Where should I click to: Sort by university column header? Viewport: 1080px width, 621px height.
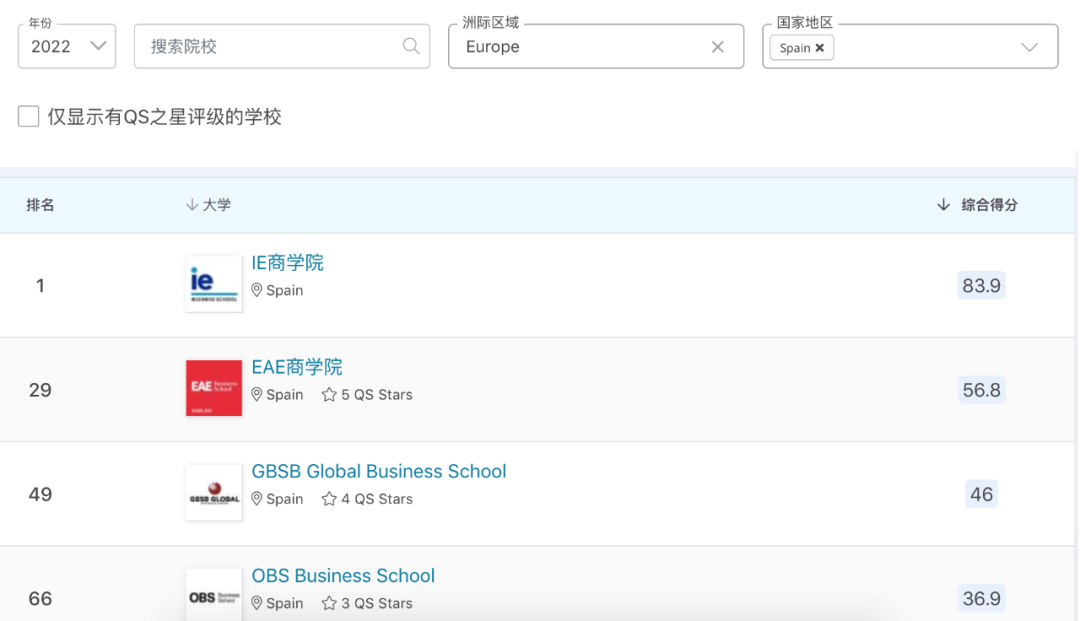[x=208, y=205]
